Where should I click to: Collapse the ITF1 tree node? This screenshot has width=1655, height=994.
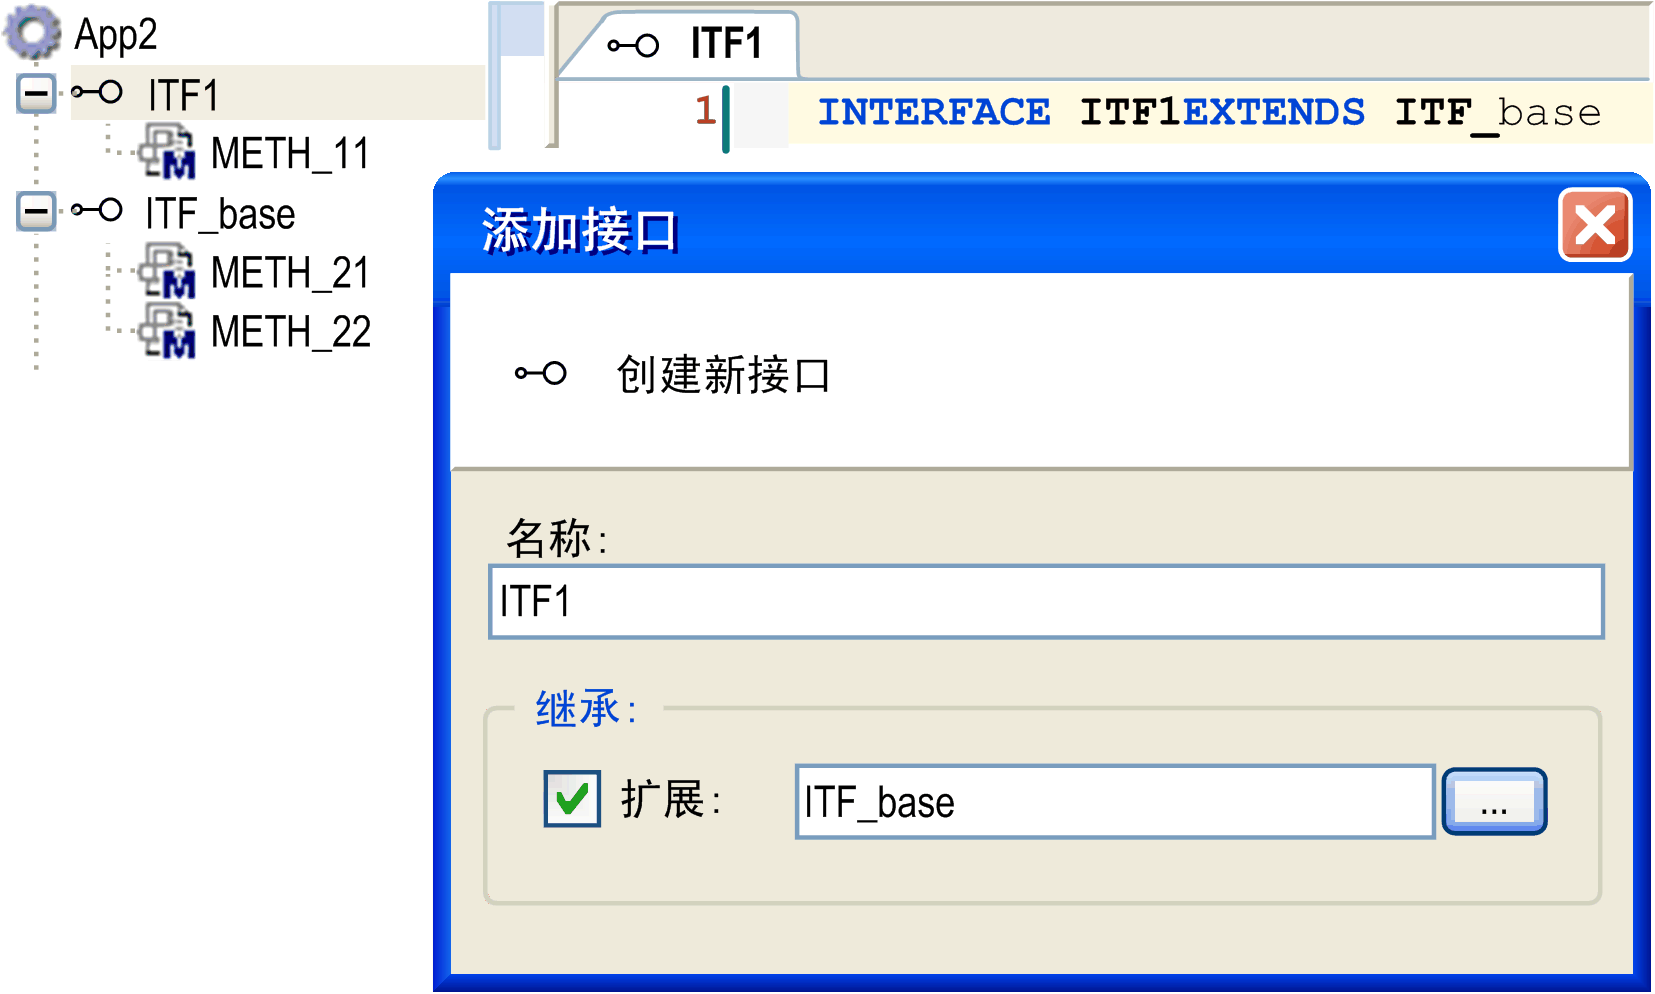click(36, 95)
